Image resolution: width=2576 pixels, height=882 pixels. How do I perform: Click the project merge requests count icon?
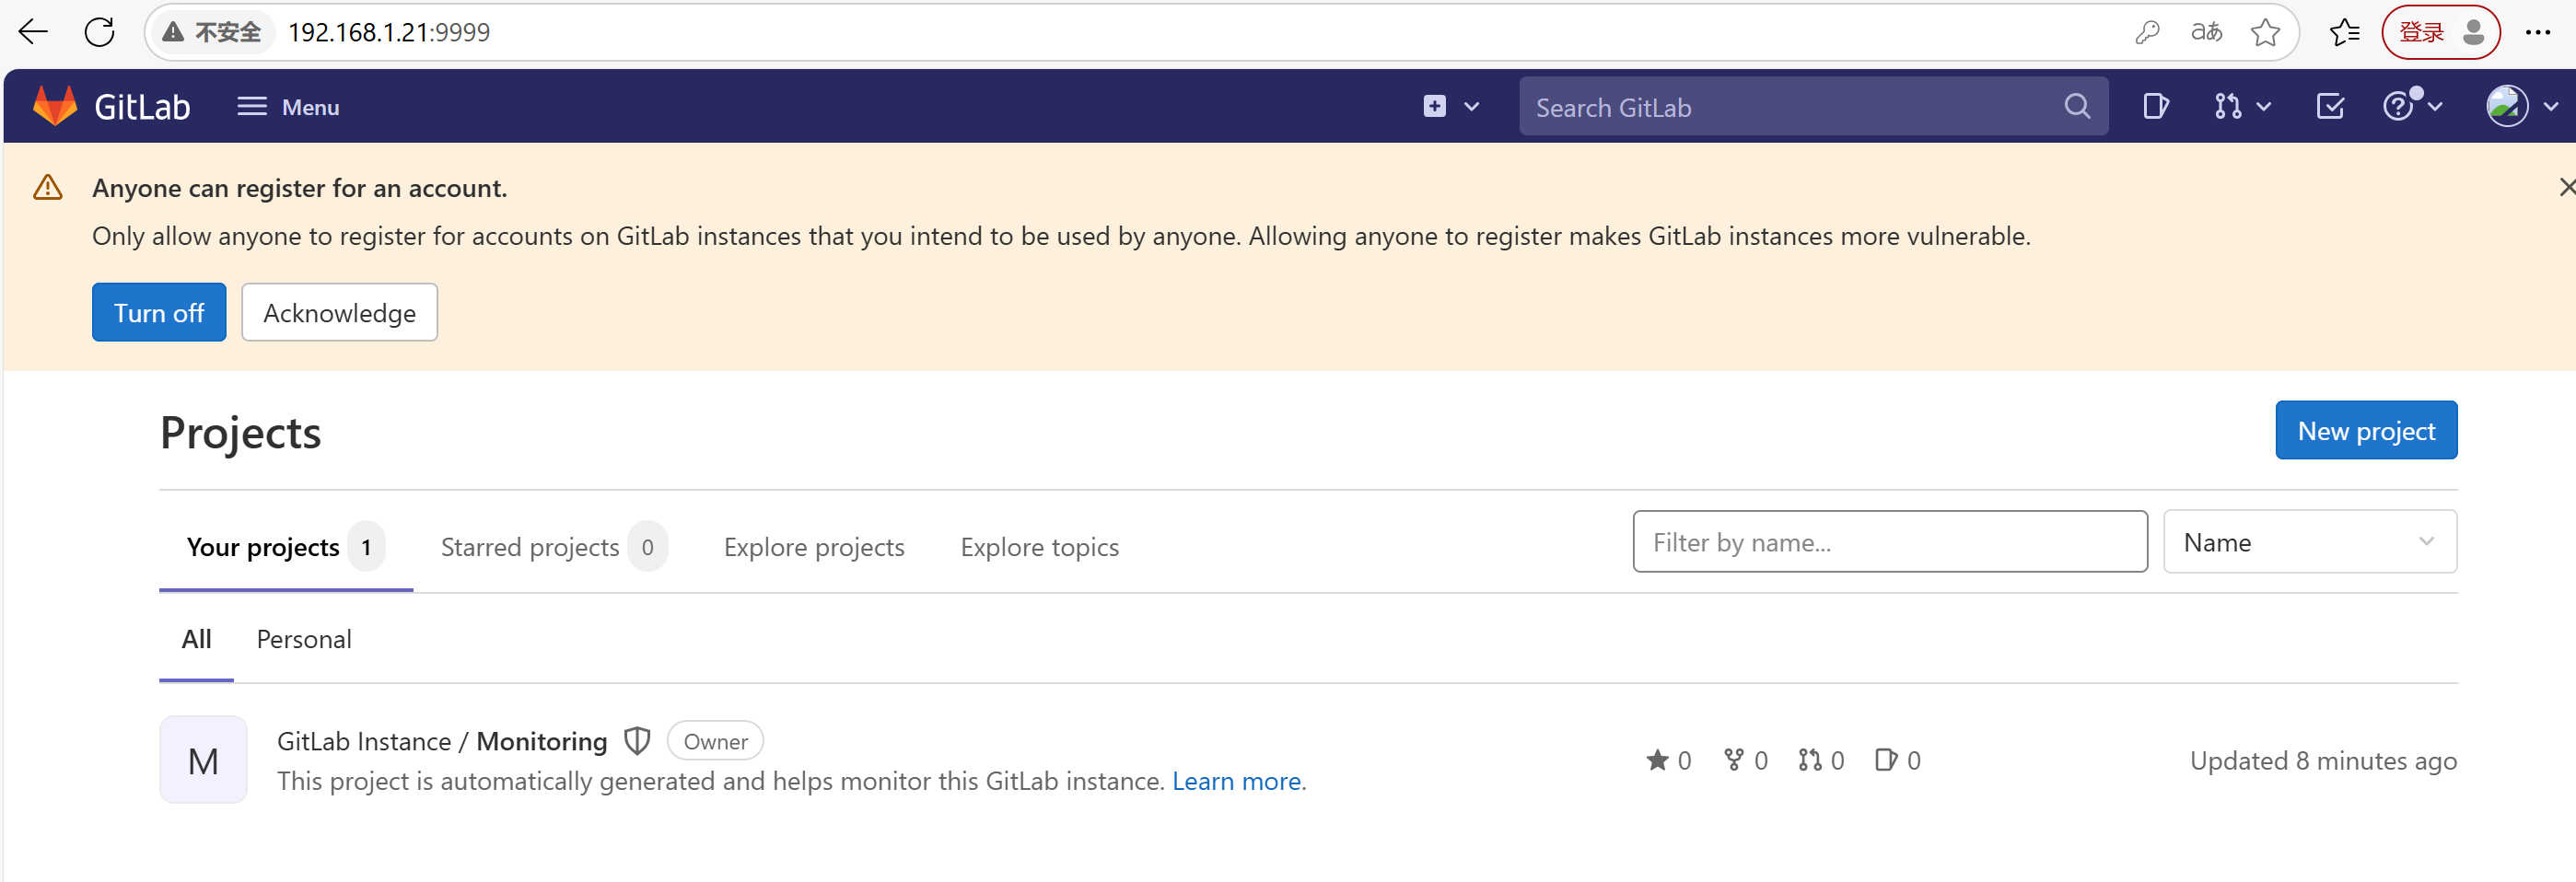tap(1809, 761)
